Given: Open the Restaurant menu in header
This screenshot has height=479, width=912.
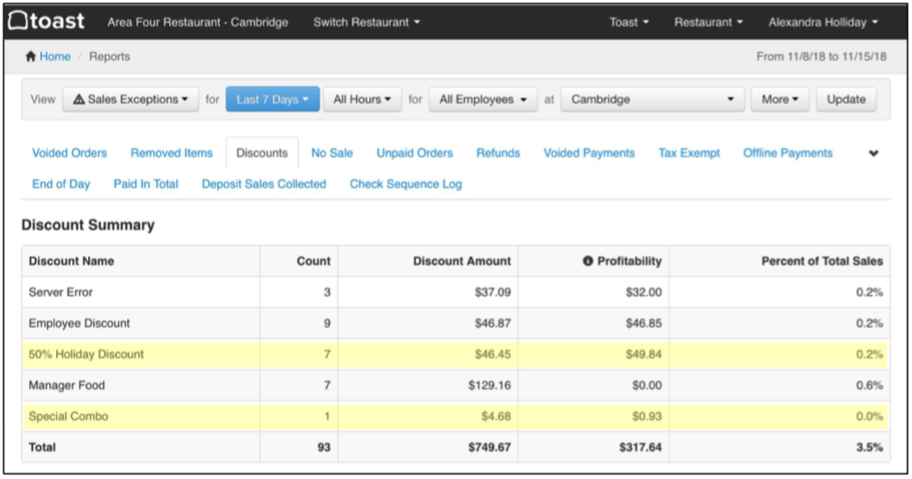Looking at the screenshot, I should tap(708, 22).
